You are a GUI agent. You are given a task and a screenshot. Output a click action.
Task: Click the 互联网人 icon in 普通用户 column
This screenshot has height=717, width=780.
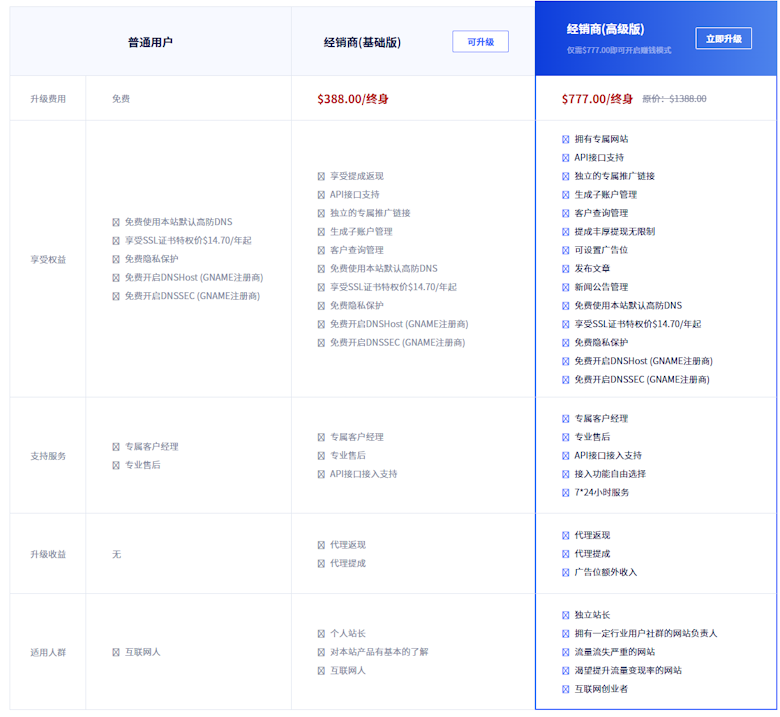pyautogui.click(x=115, y=652)
